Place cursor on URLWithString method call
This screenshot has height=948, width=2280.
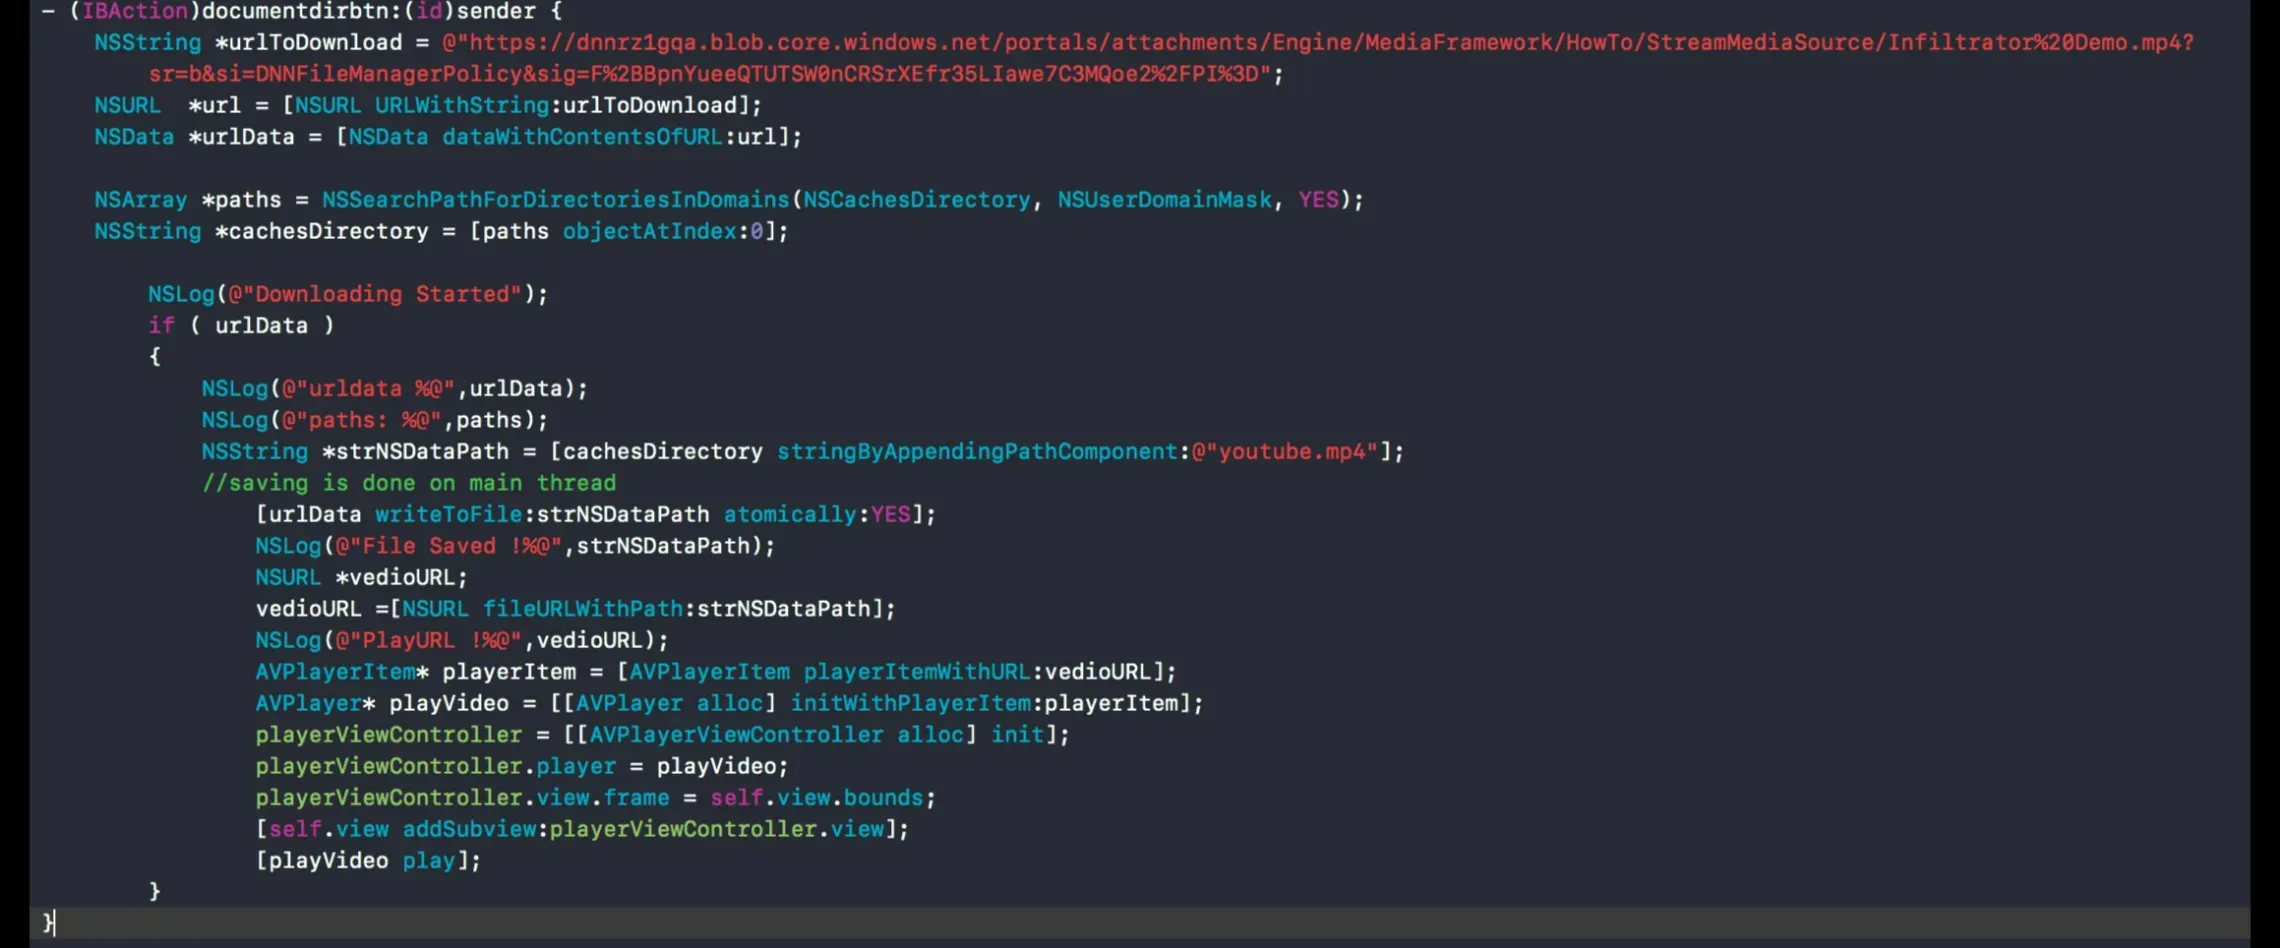tap(461, 105)
